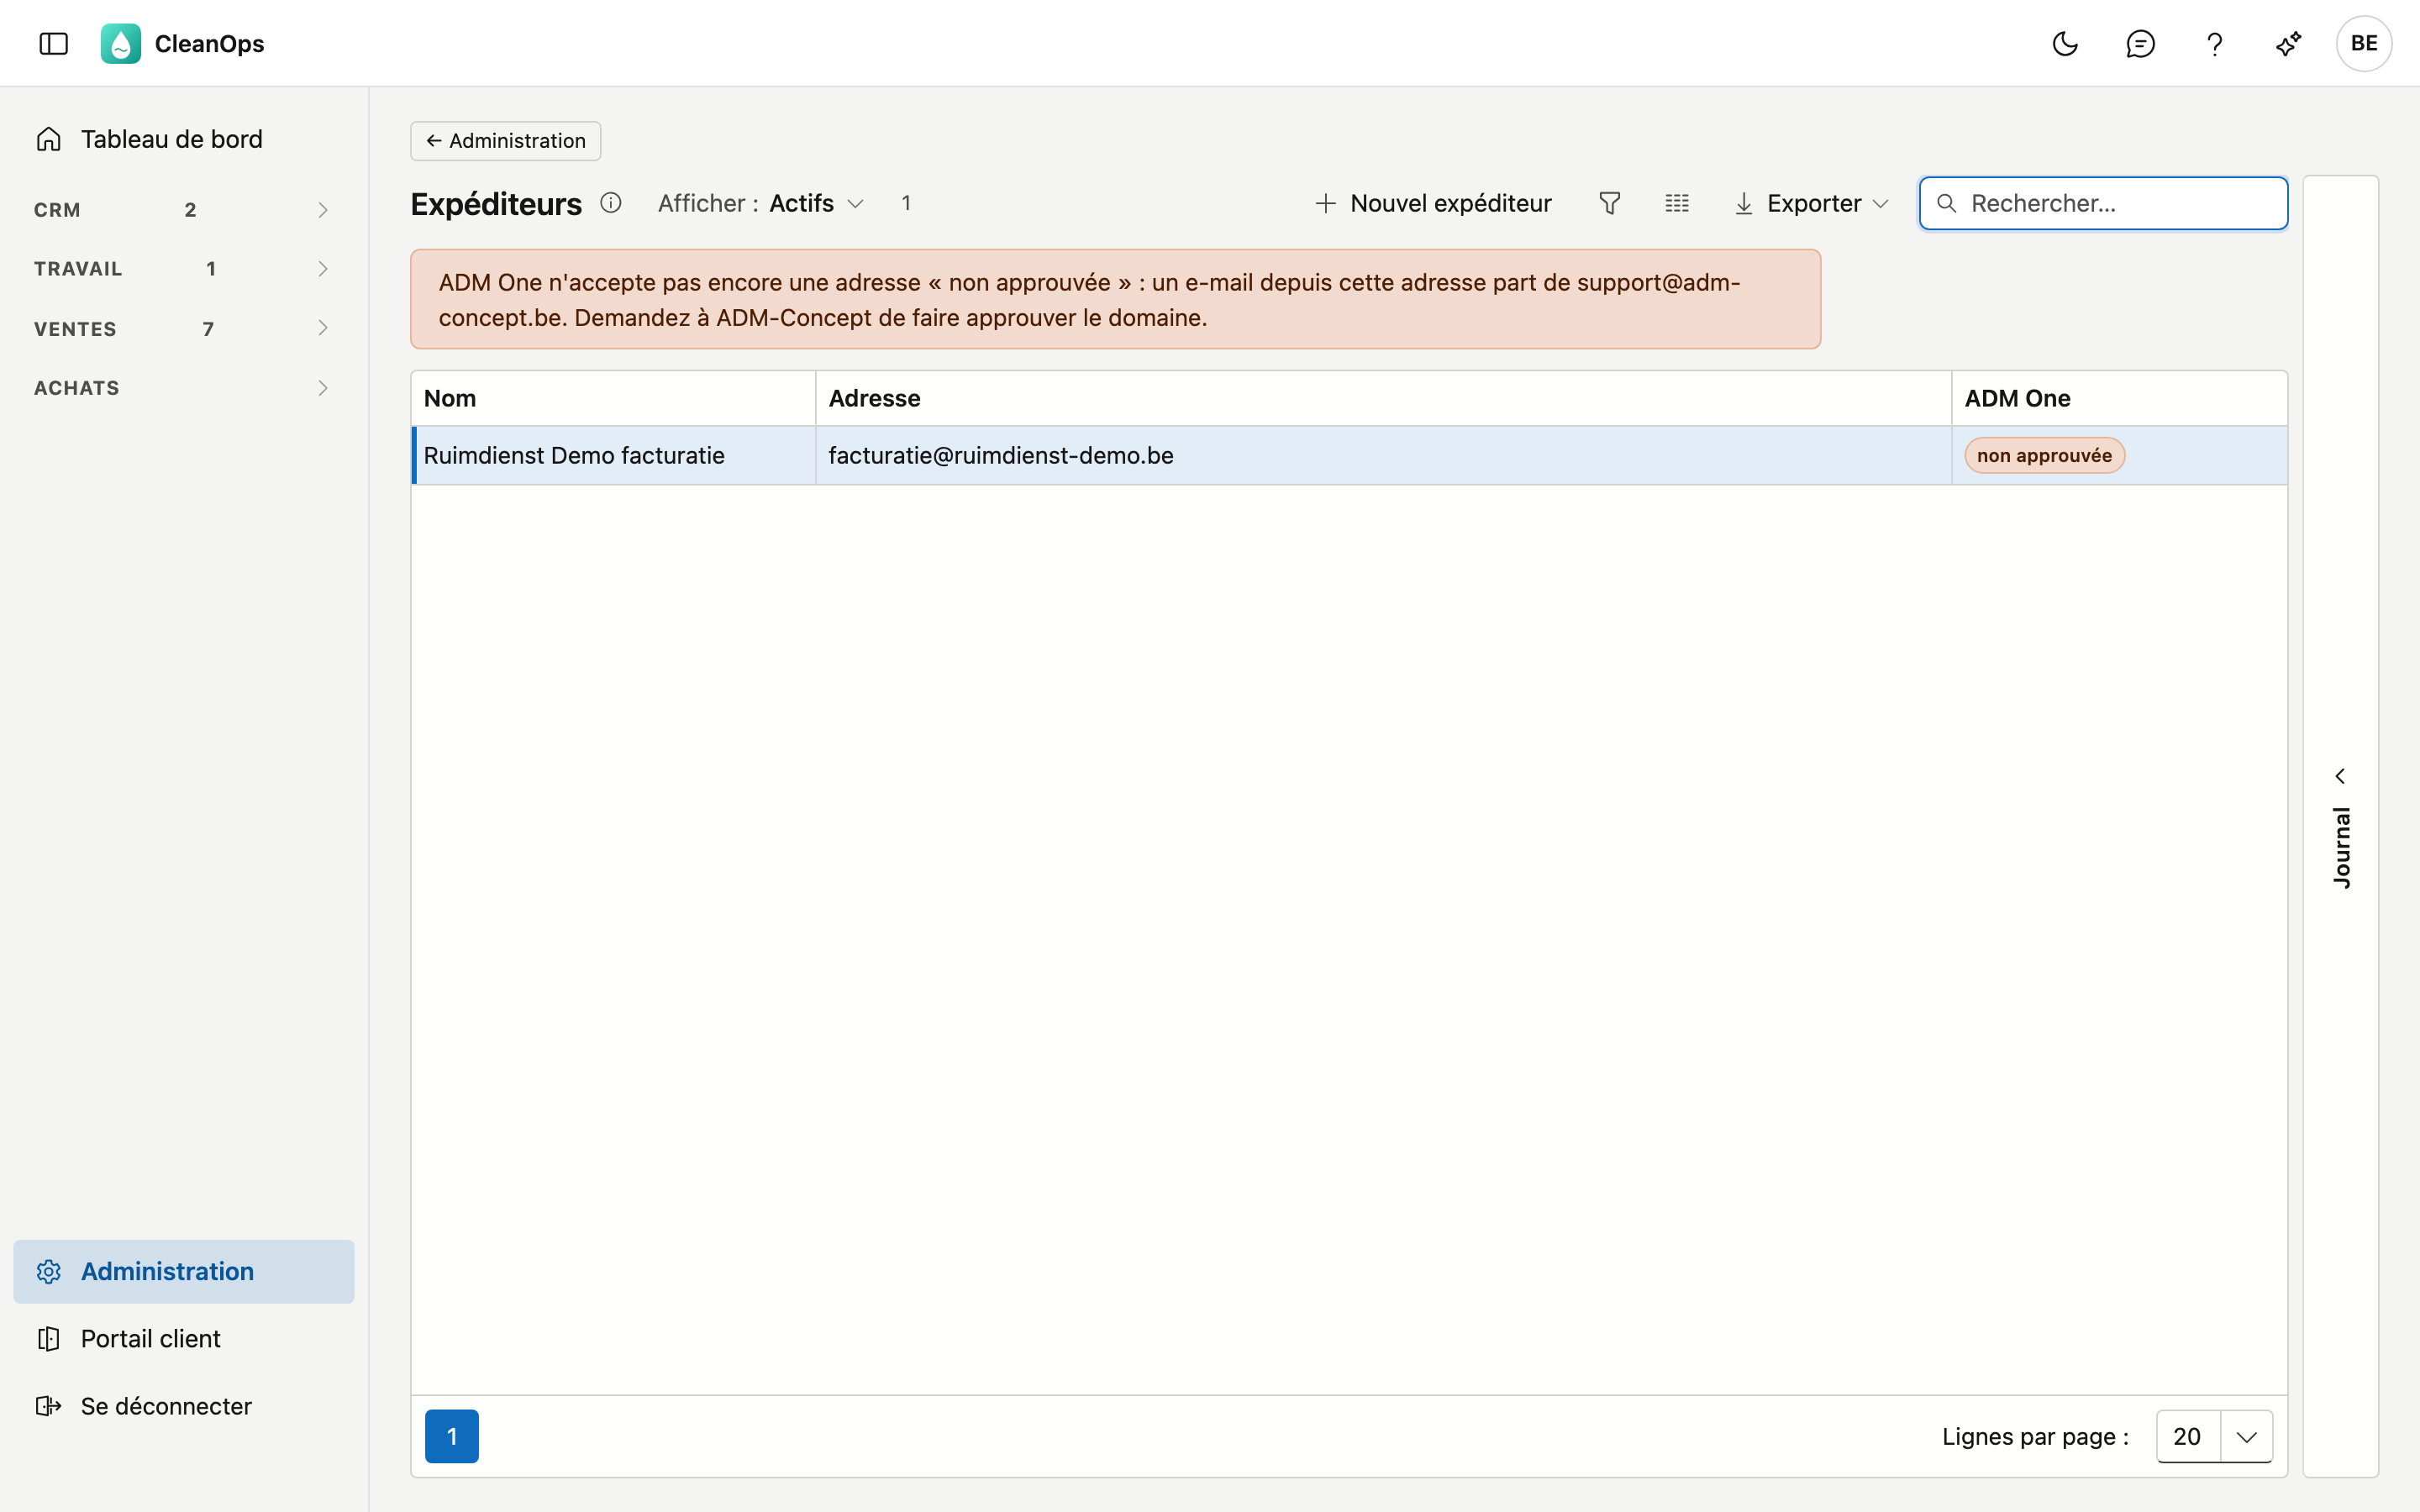Screen dimensions: 2420x1512
Task: Focus the Rechercher search field
Action: (x=2103, y=203)
